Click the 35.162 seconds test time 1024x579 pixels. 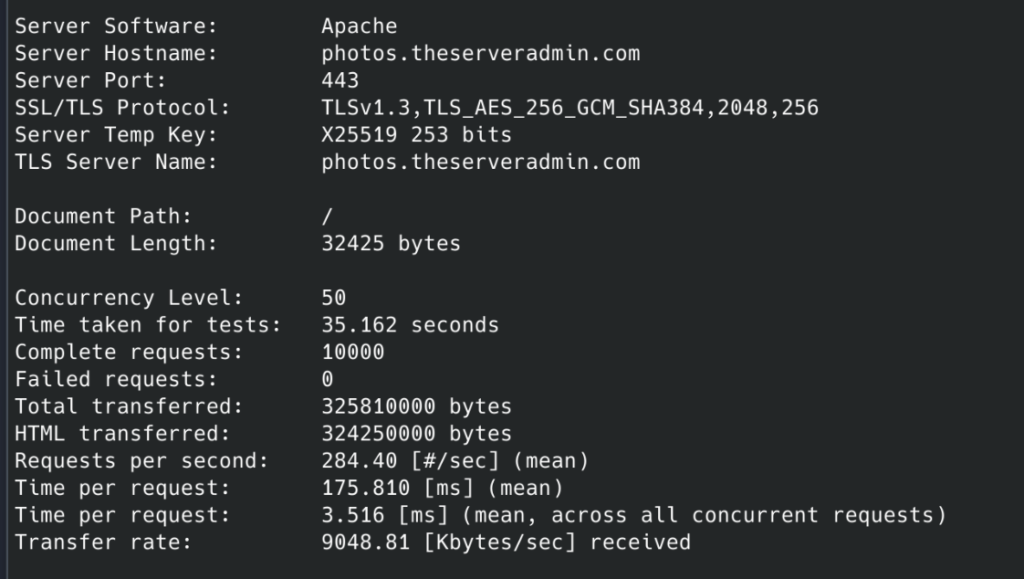410,325
